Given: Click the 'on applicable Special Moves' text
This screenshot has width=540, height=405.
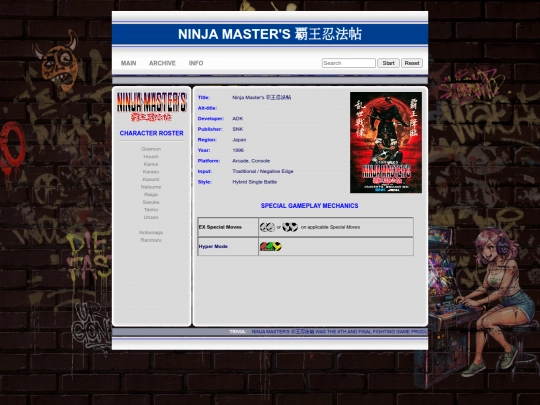Looking at the screenshot, I should coord(330,227).
